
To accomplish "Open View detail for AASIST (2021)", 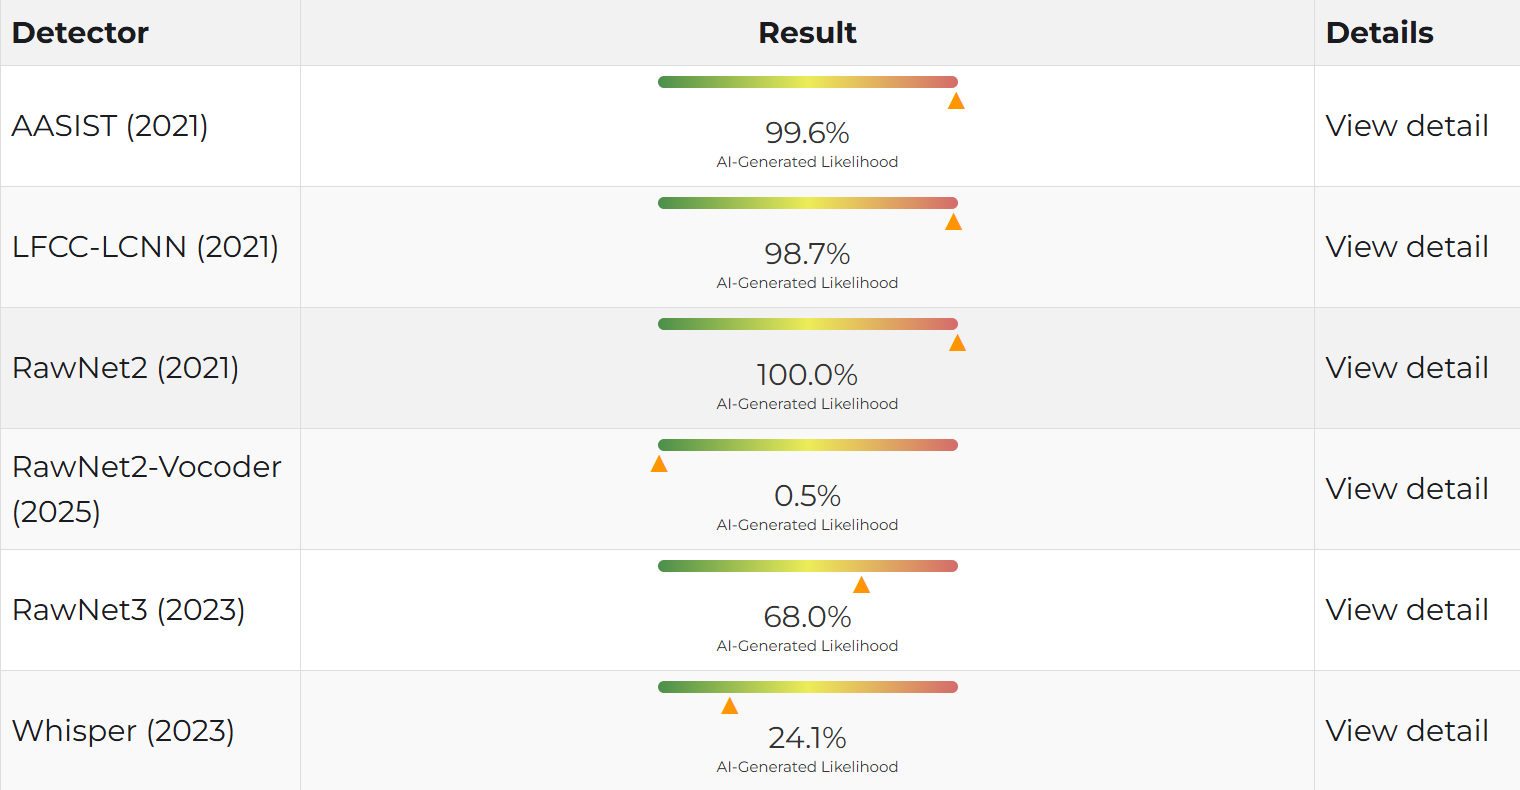I will coord(1407,126).
